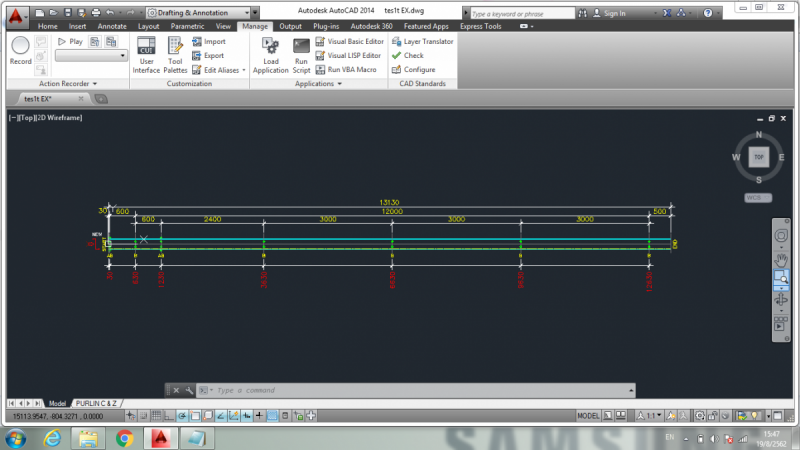Toggle Object Snap Tracking in status bar
This screenshot has width=800, height=450.
pyautogui.click(x=220, y=416)
